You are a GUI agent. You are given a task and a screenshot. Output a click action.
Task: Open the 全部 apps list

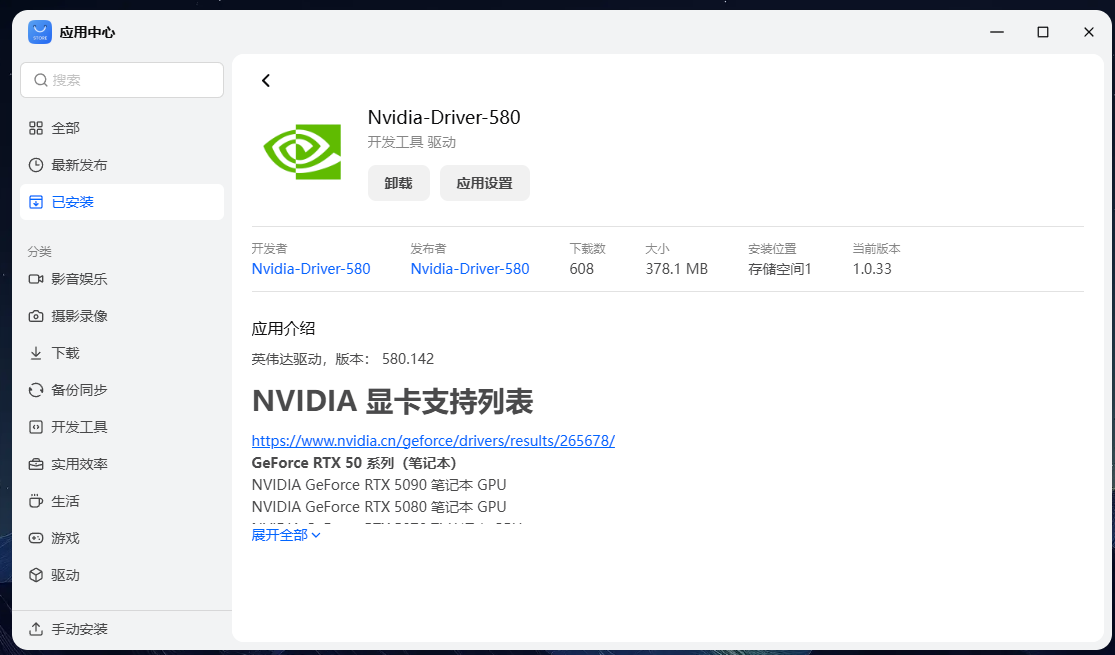pos(122,128)
